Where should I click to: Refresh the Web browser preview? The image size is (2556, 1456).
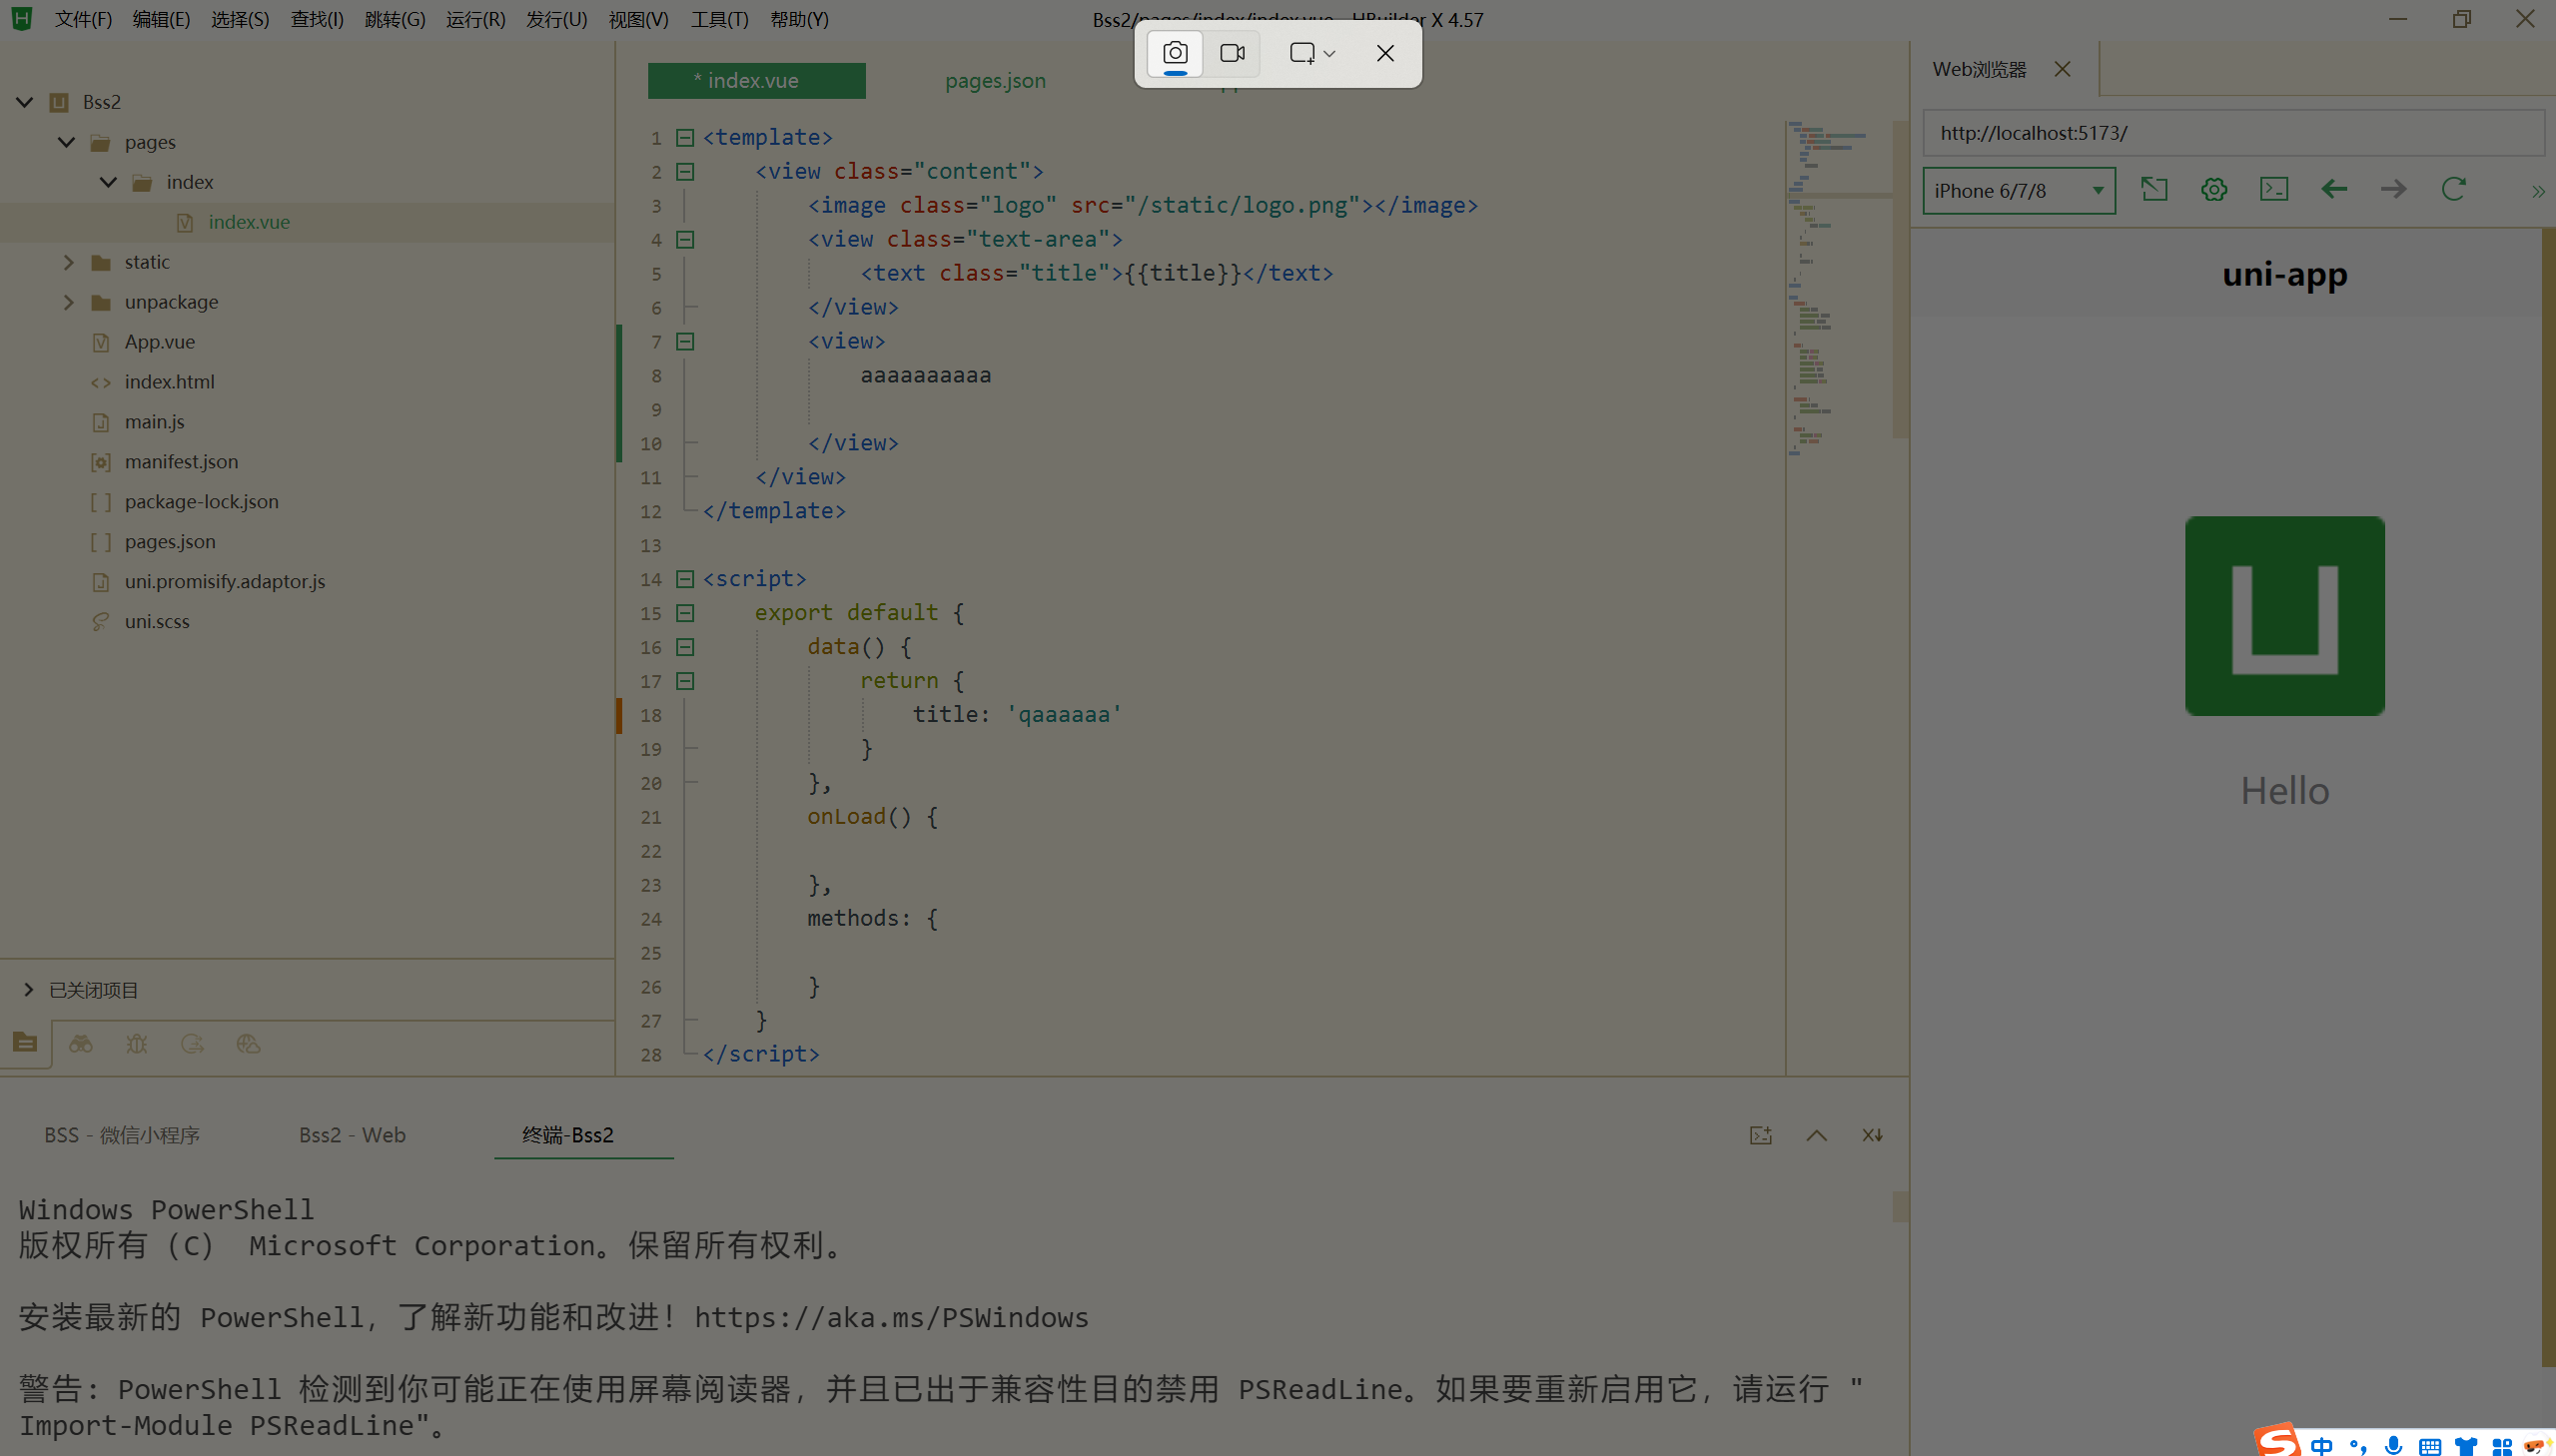tap(2454, 189)
